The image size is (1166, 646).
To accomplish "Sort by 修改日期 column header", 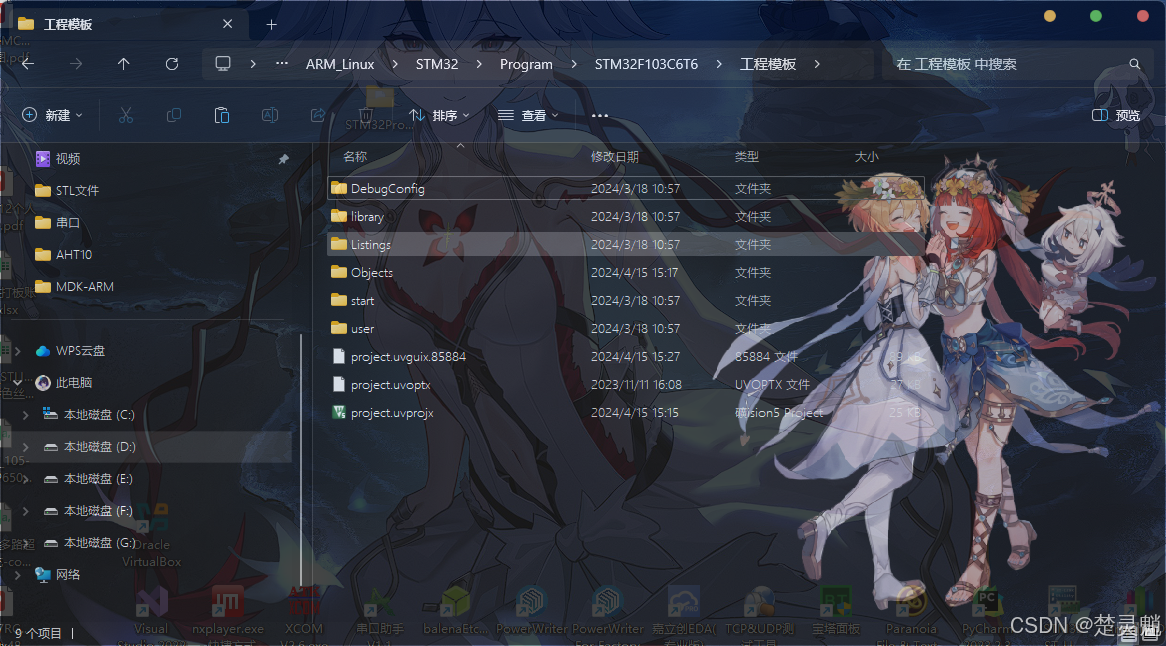I will coord(614,157).
